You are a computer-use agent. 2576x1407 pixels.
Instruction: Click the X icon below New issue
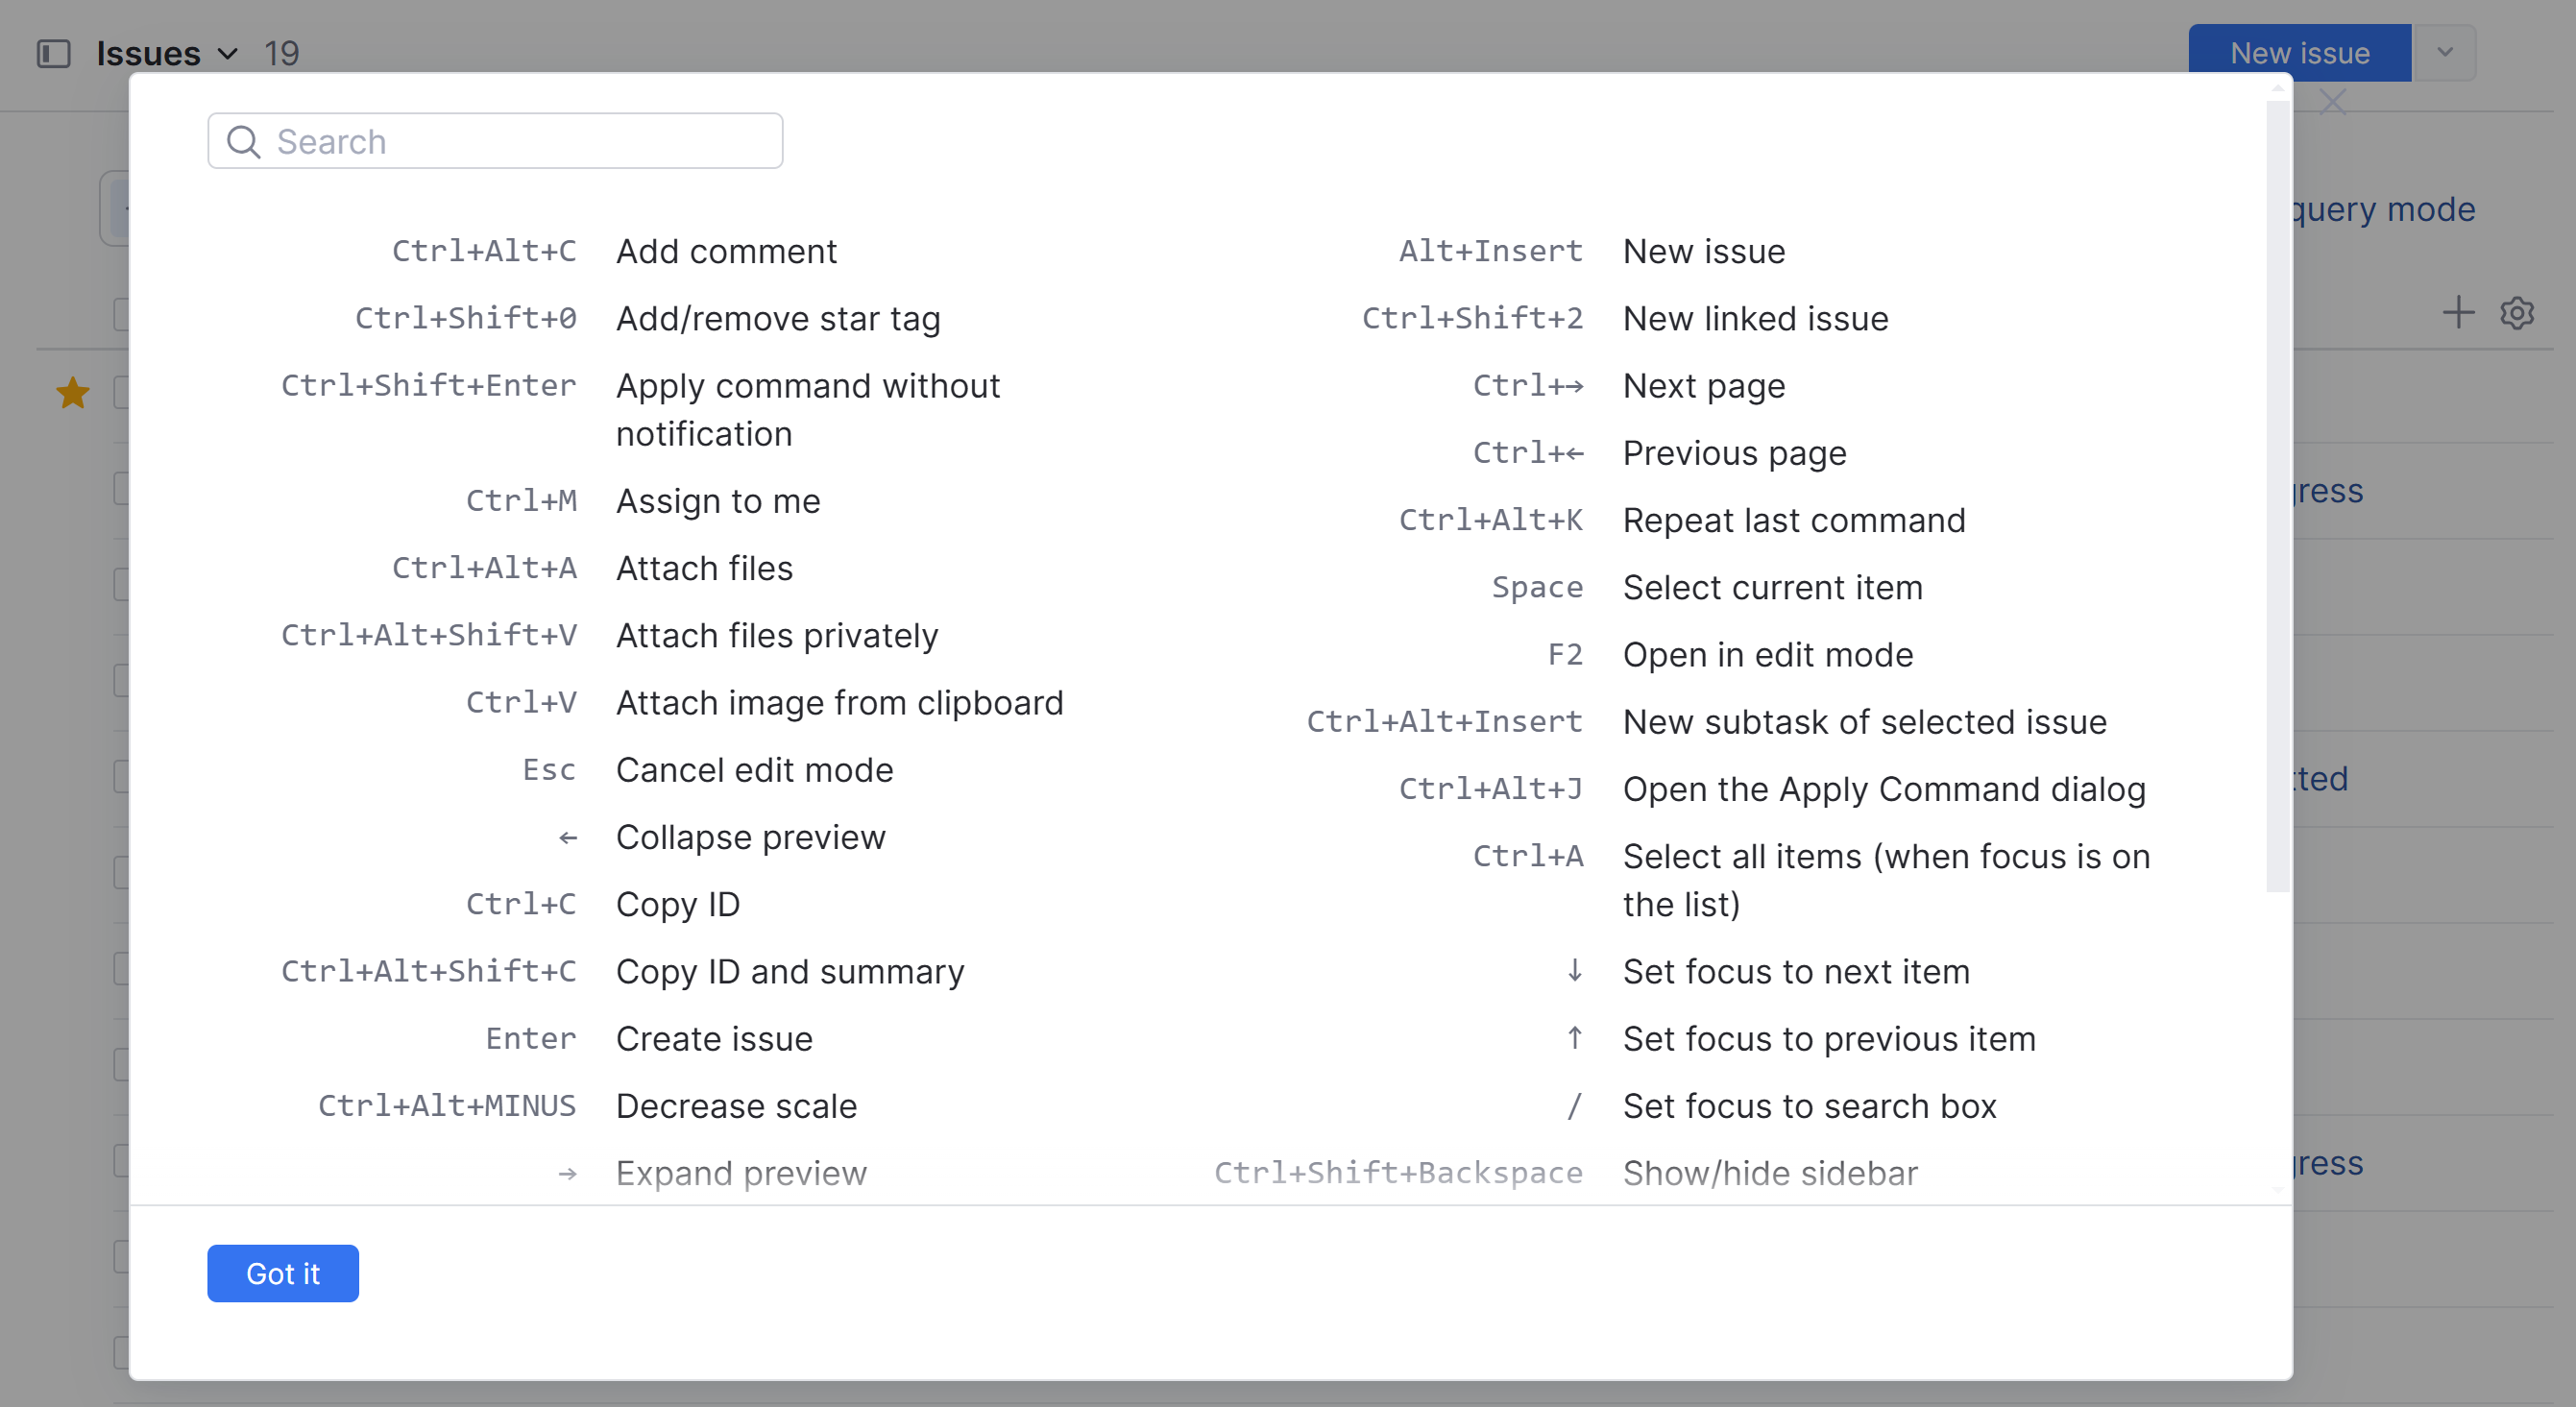(2332, 102)
